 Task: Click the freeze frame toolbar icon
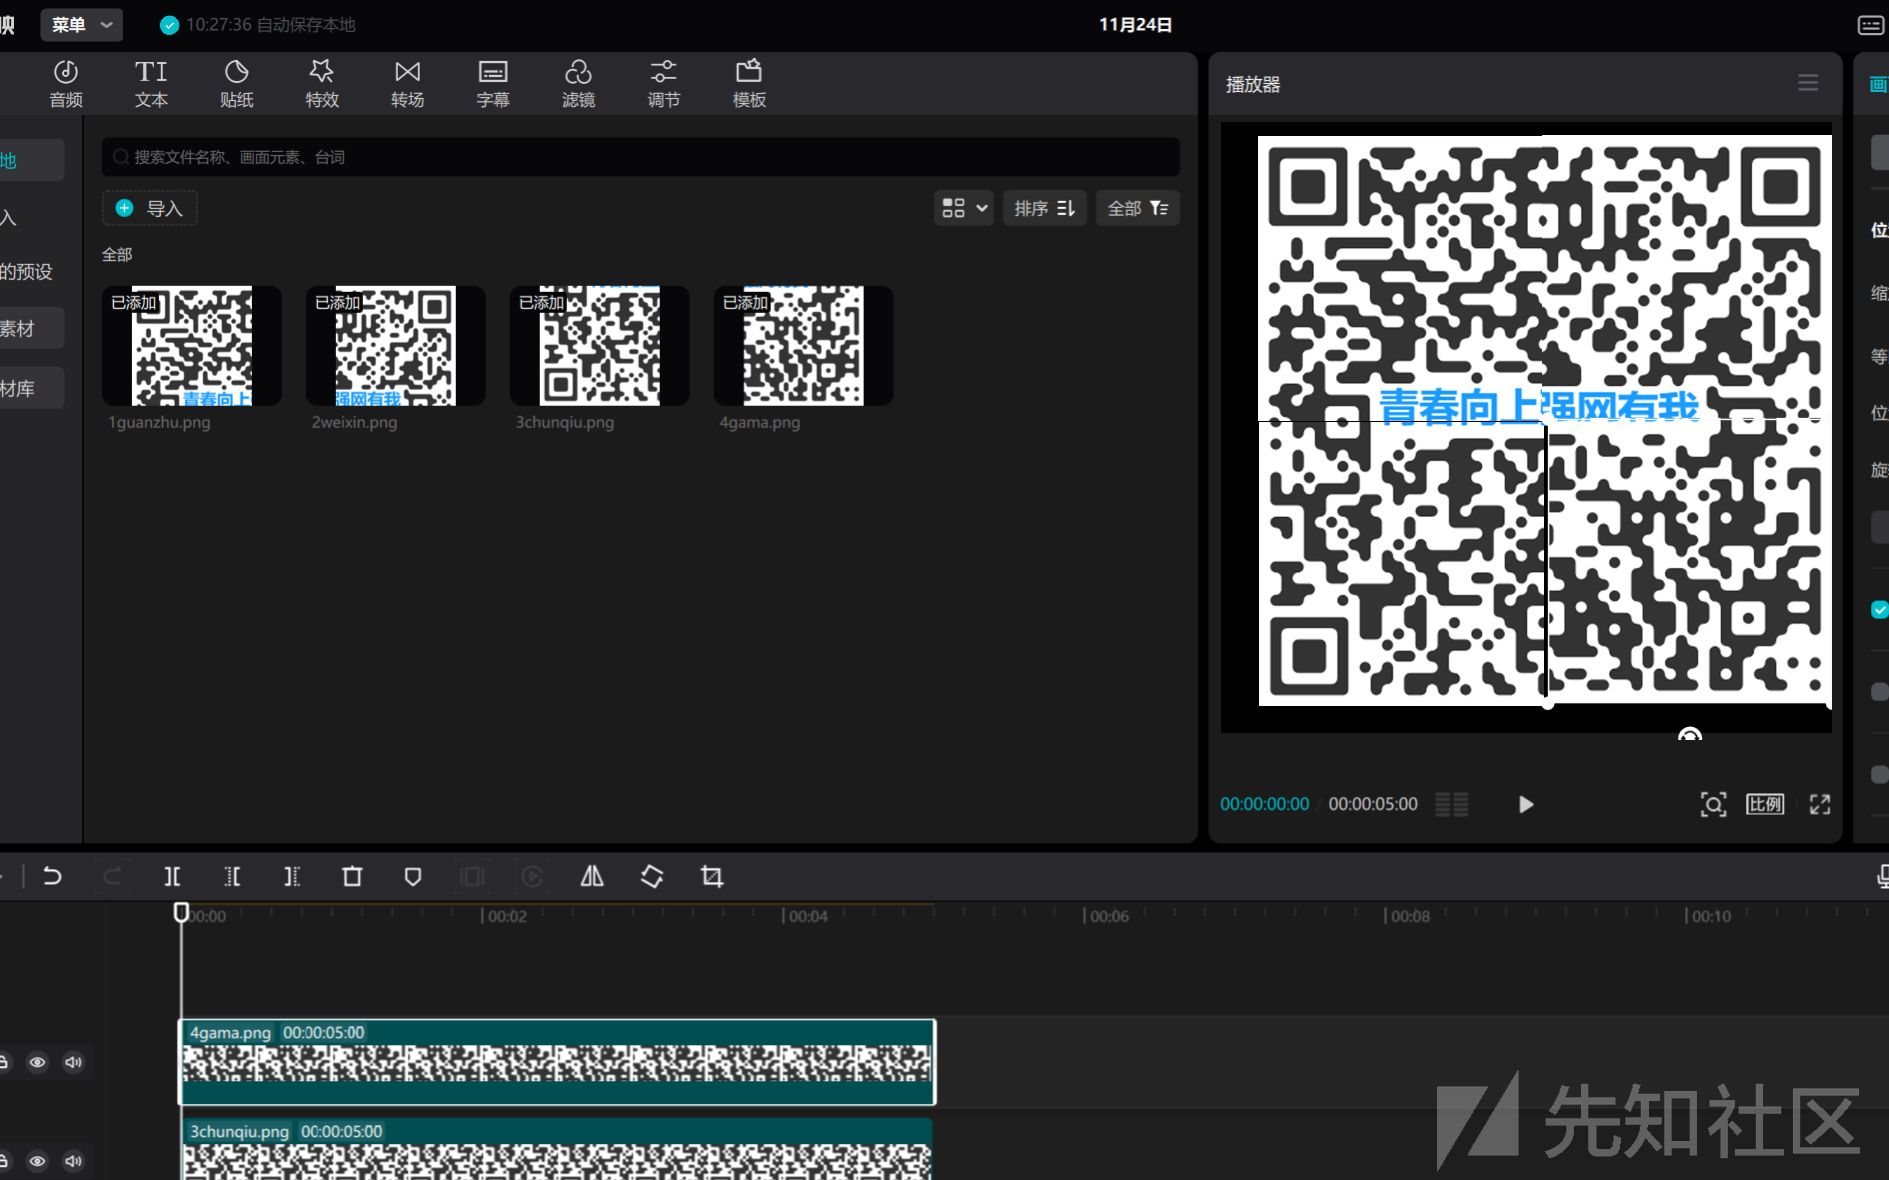pyautogui.click(x=472, y=877)
